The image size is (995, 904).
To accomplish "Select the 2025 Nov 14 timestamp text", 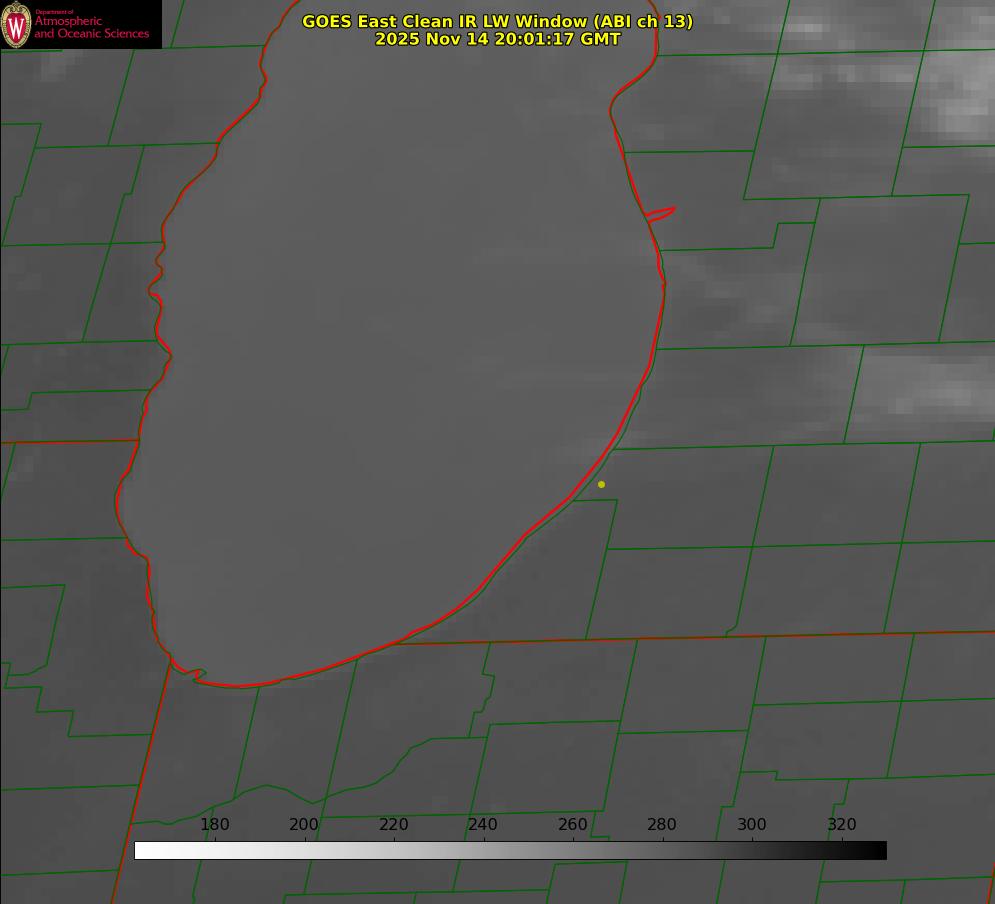I will 497,40.
